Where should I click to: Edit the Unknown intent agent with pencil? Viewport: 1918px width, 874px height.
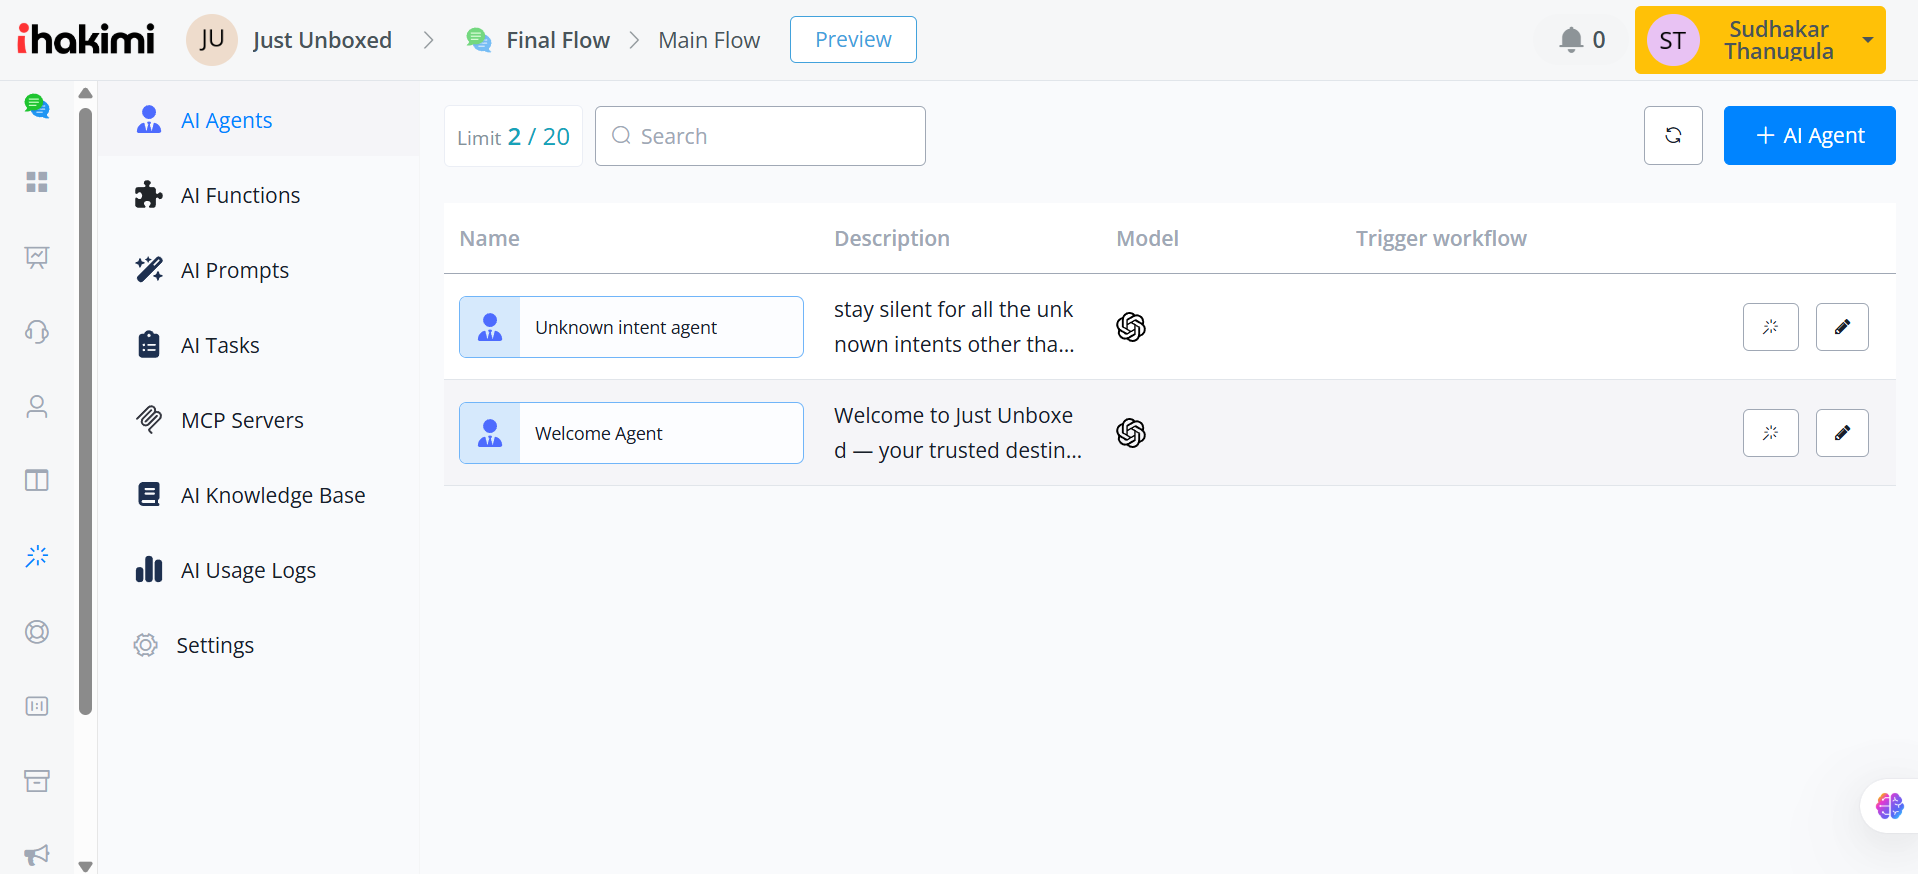pos(1842,327)
